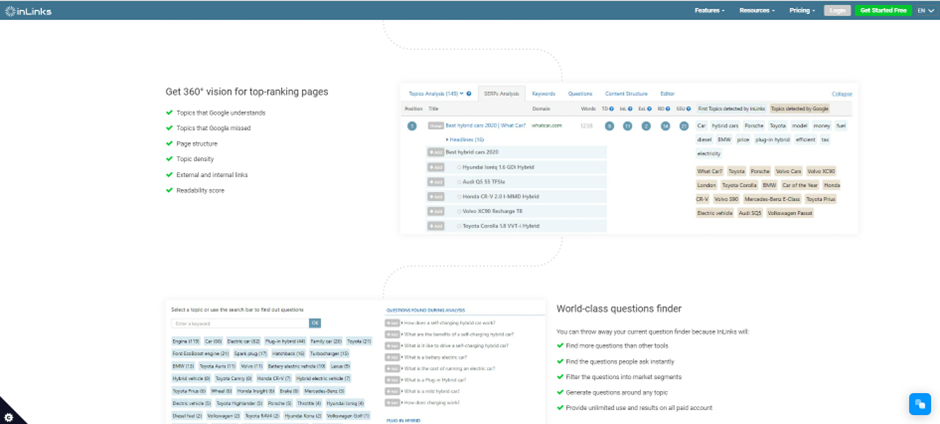
Task: Add the Audi Q5 55 TFSIe headline
Action: tap(436, 182)
